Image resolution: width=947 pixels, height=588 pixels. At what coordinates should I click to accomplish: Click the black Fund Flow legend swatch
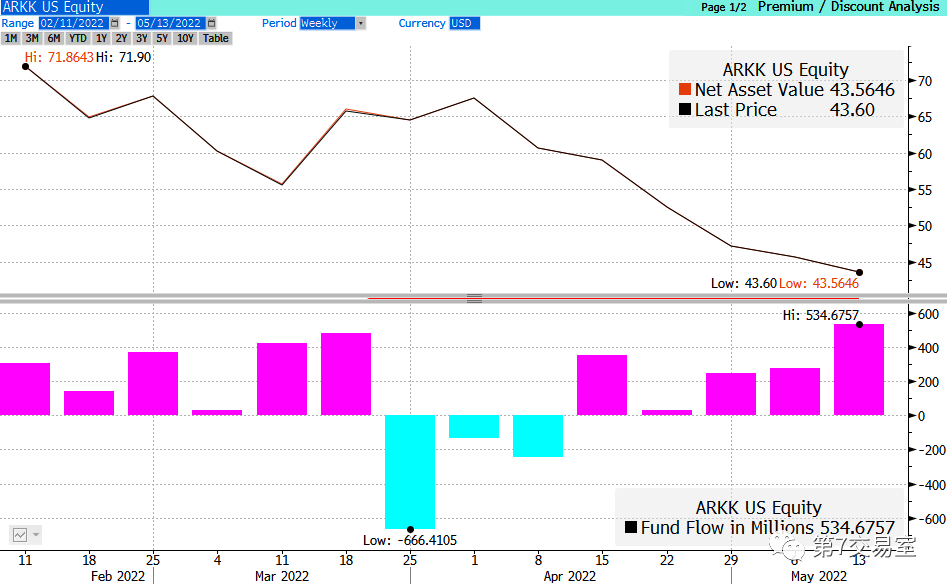pyautogui.click(x=631, y=527)
